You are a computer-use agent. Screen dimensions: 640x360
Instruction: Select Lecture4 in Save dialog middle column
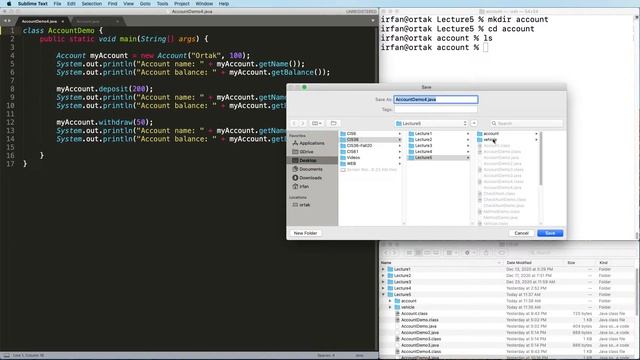439,151
